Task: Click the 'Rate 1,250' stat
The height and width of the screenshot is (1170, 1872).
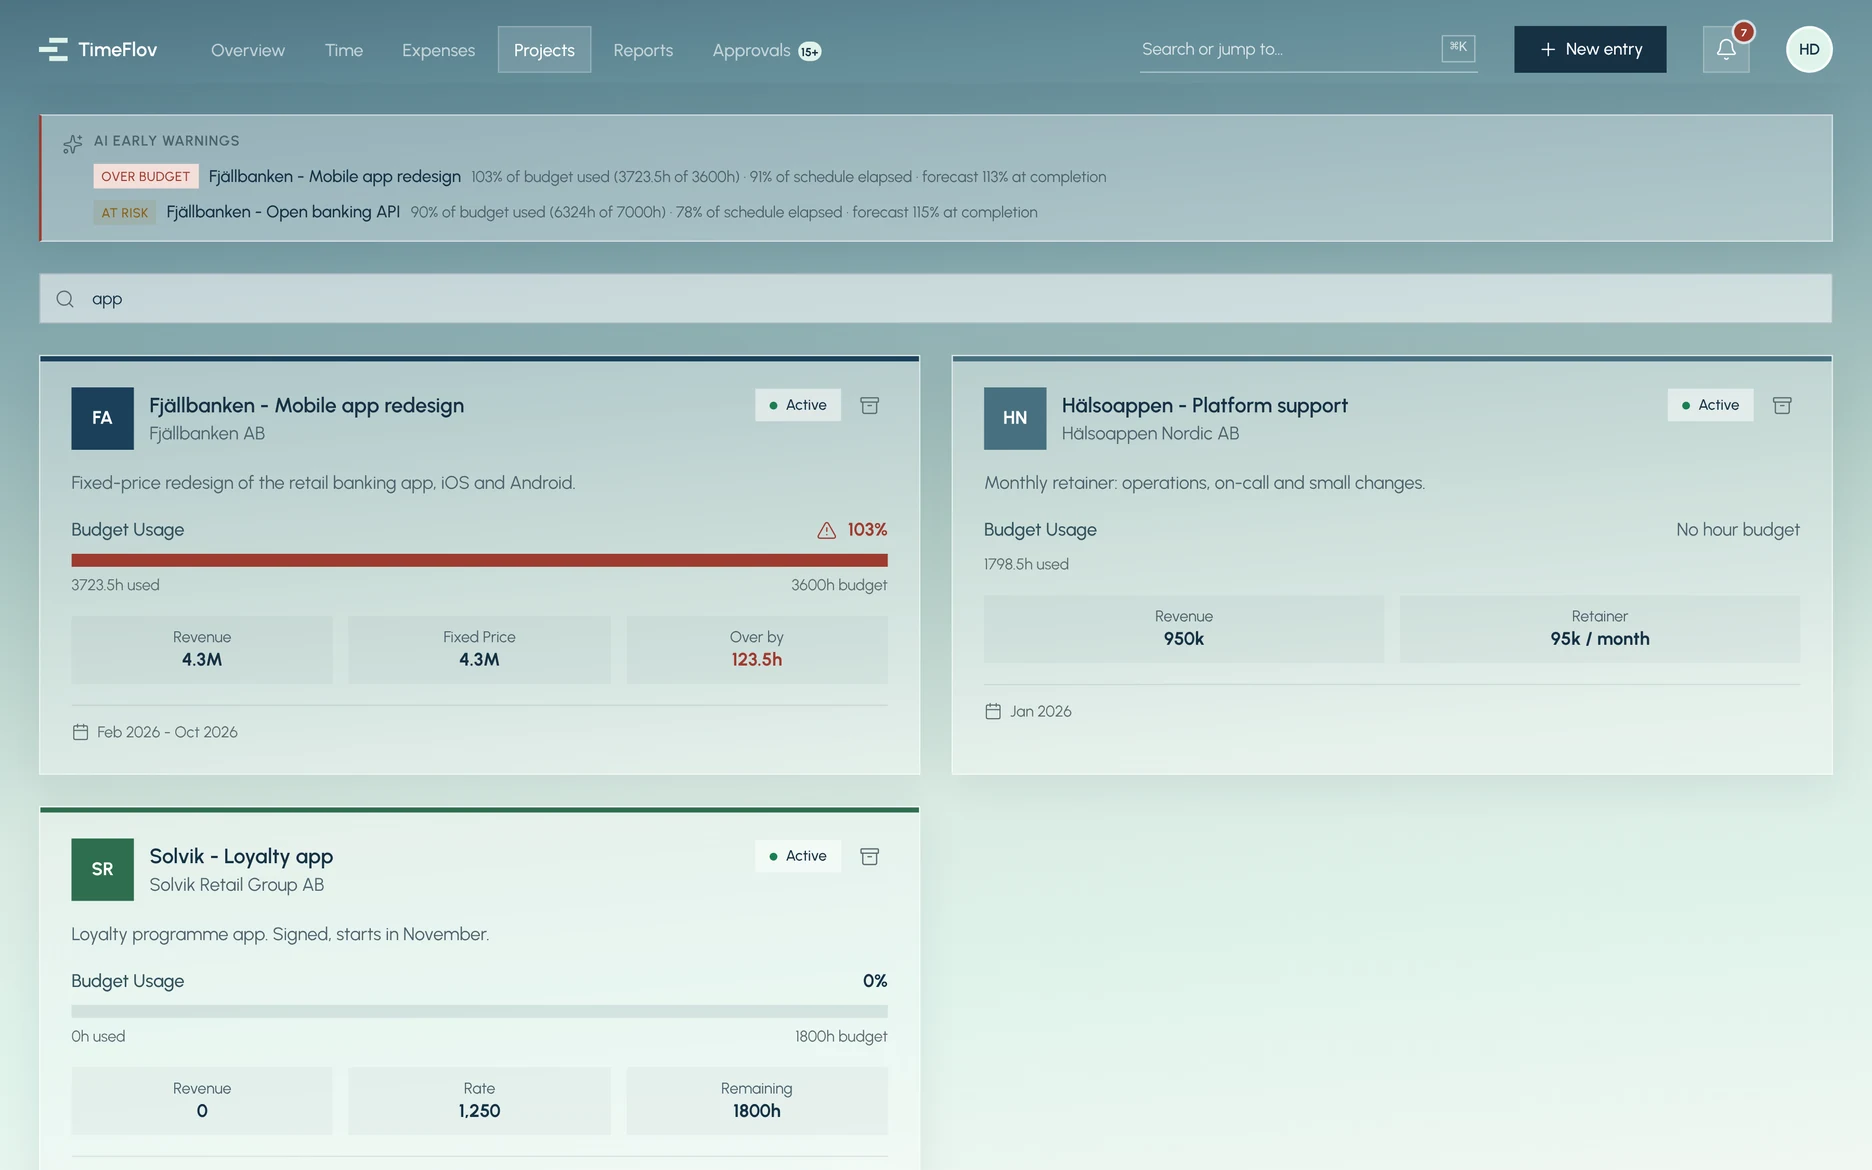Action: 479,1101
